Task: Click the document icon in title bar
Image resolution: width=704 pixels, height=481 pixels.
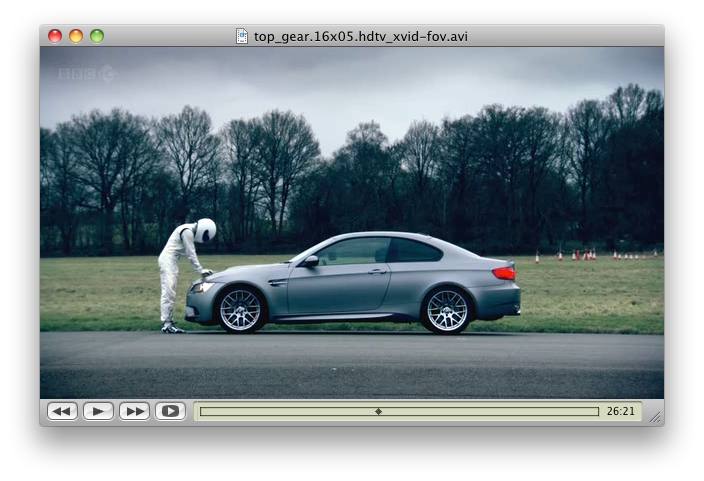Action: tap(242, 36)
